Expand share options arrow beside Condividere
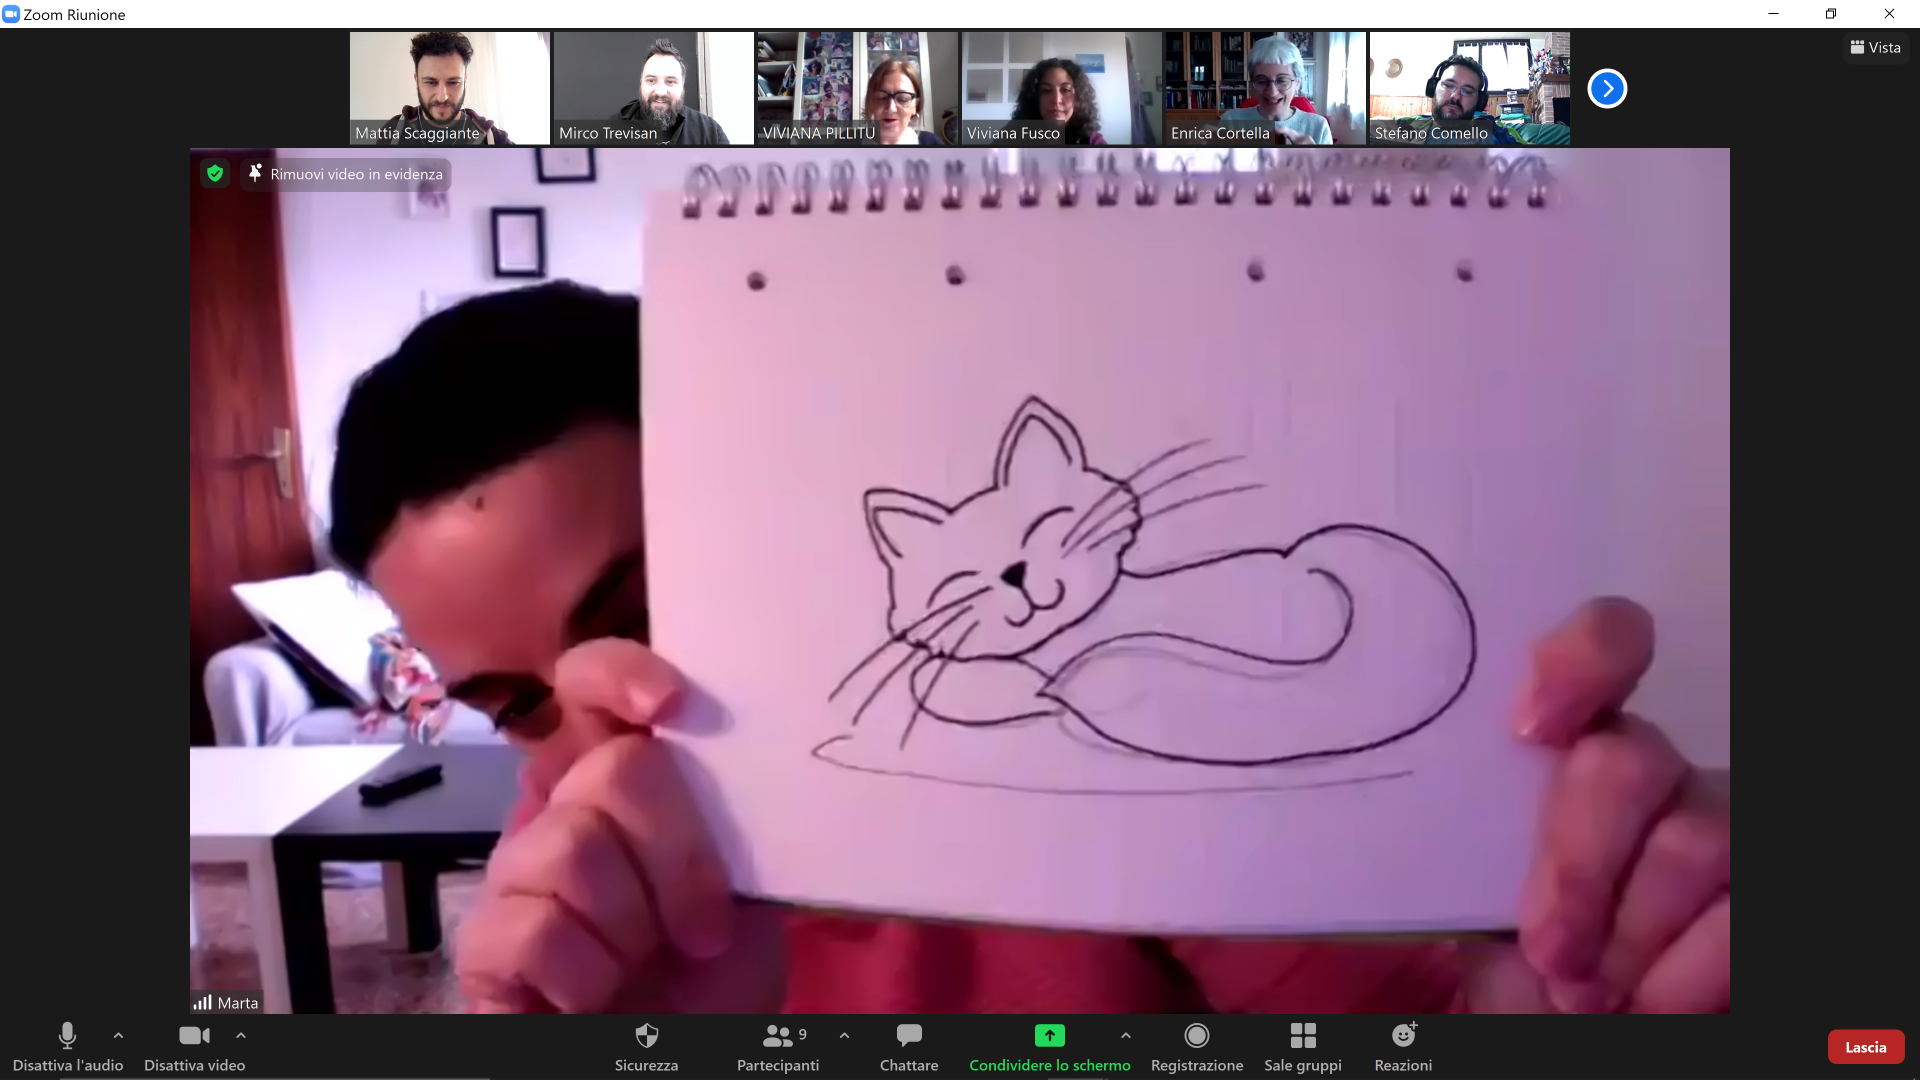The height and width of the screenshot is (1080, 1920). (x=1126, y=1036)
